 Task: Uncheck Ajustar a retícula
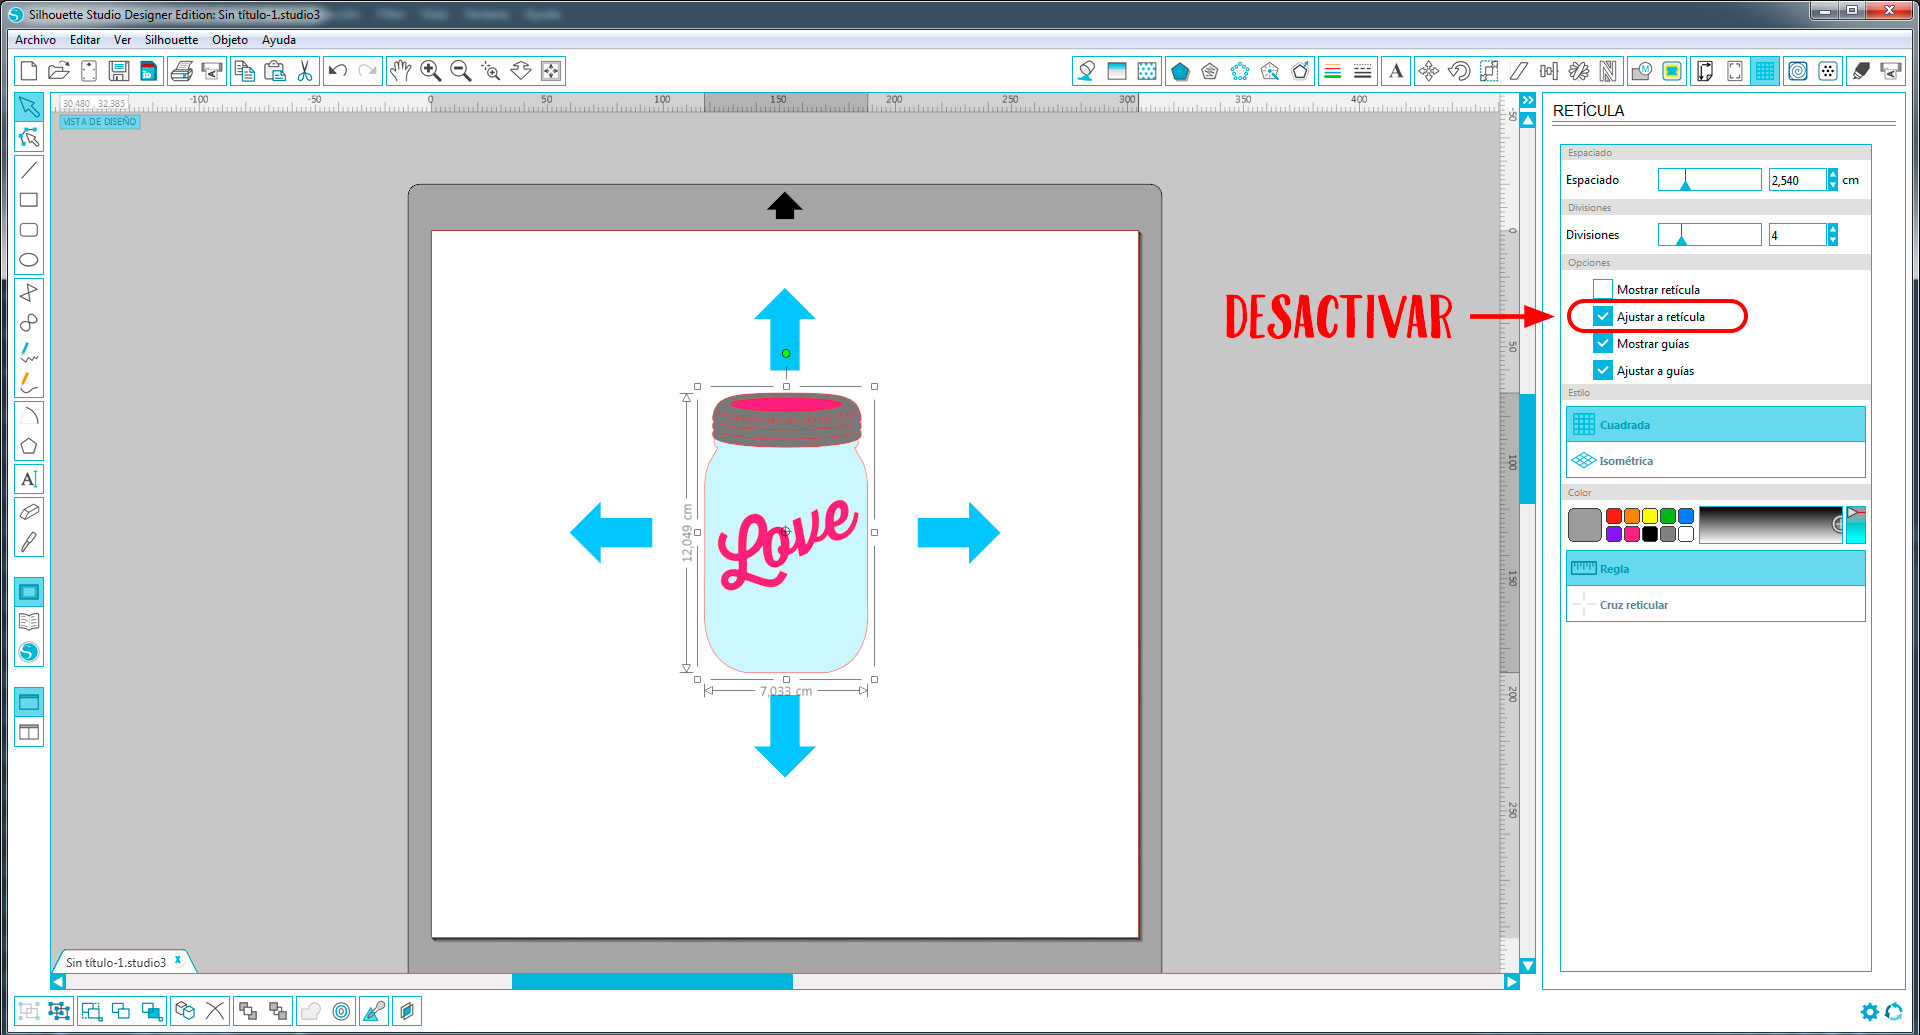pyautogui.click(x=1603, y=316)
